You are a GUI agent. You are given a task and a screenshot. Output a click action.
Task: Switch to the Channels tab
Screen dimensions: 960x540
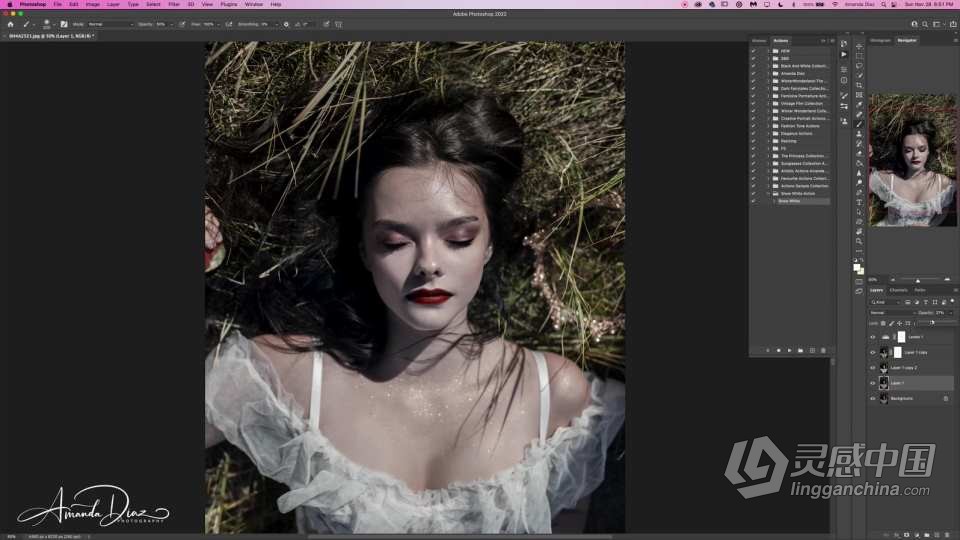pyautogui.click(x=898, y=290)
